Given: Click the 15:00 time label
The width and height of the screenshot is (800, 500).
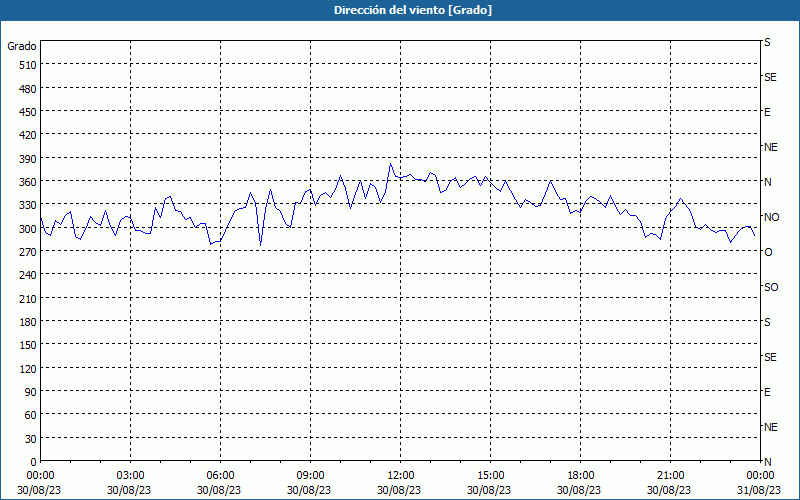Looking at the screenshot, I should point(490,476).
